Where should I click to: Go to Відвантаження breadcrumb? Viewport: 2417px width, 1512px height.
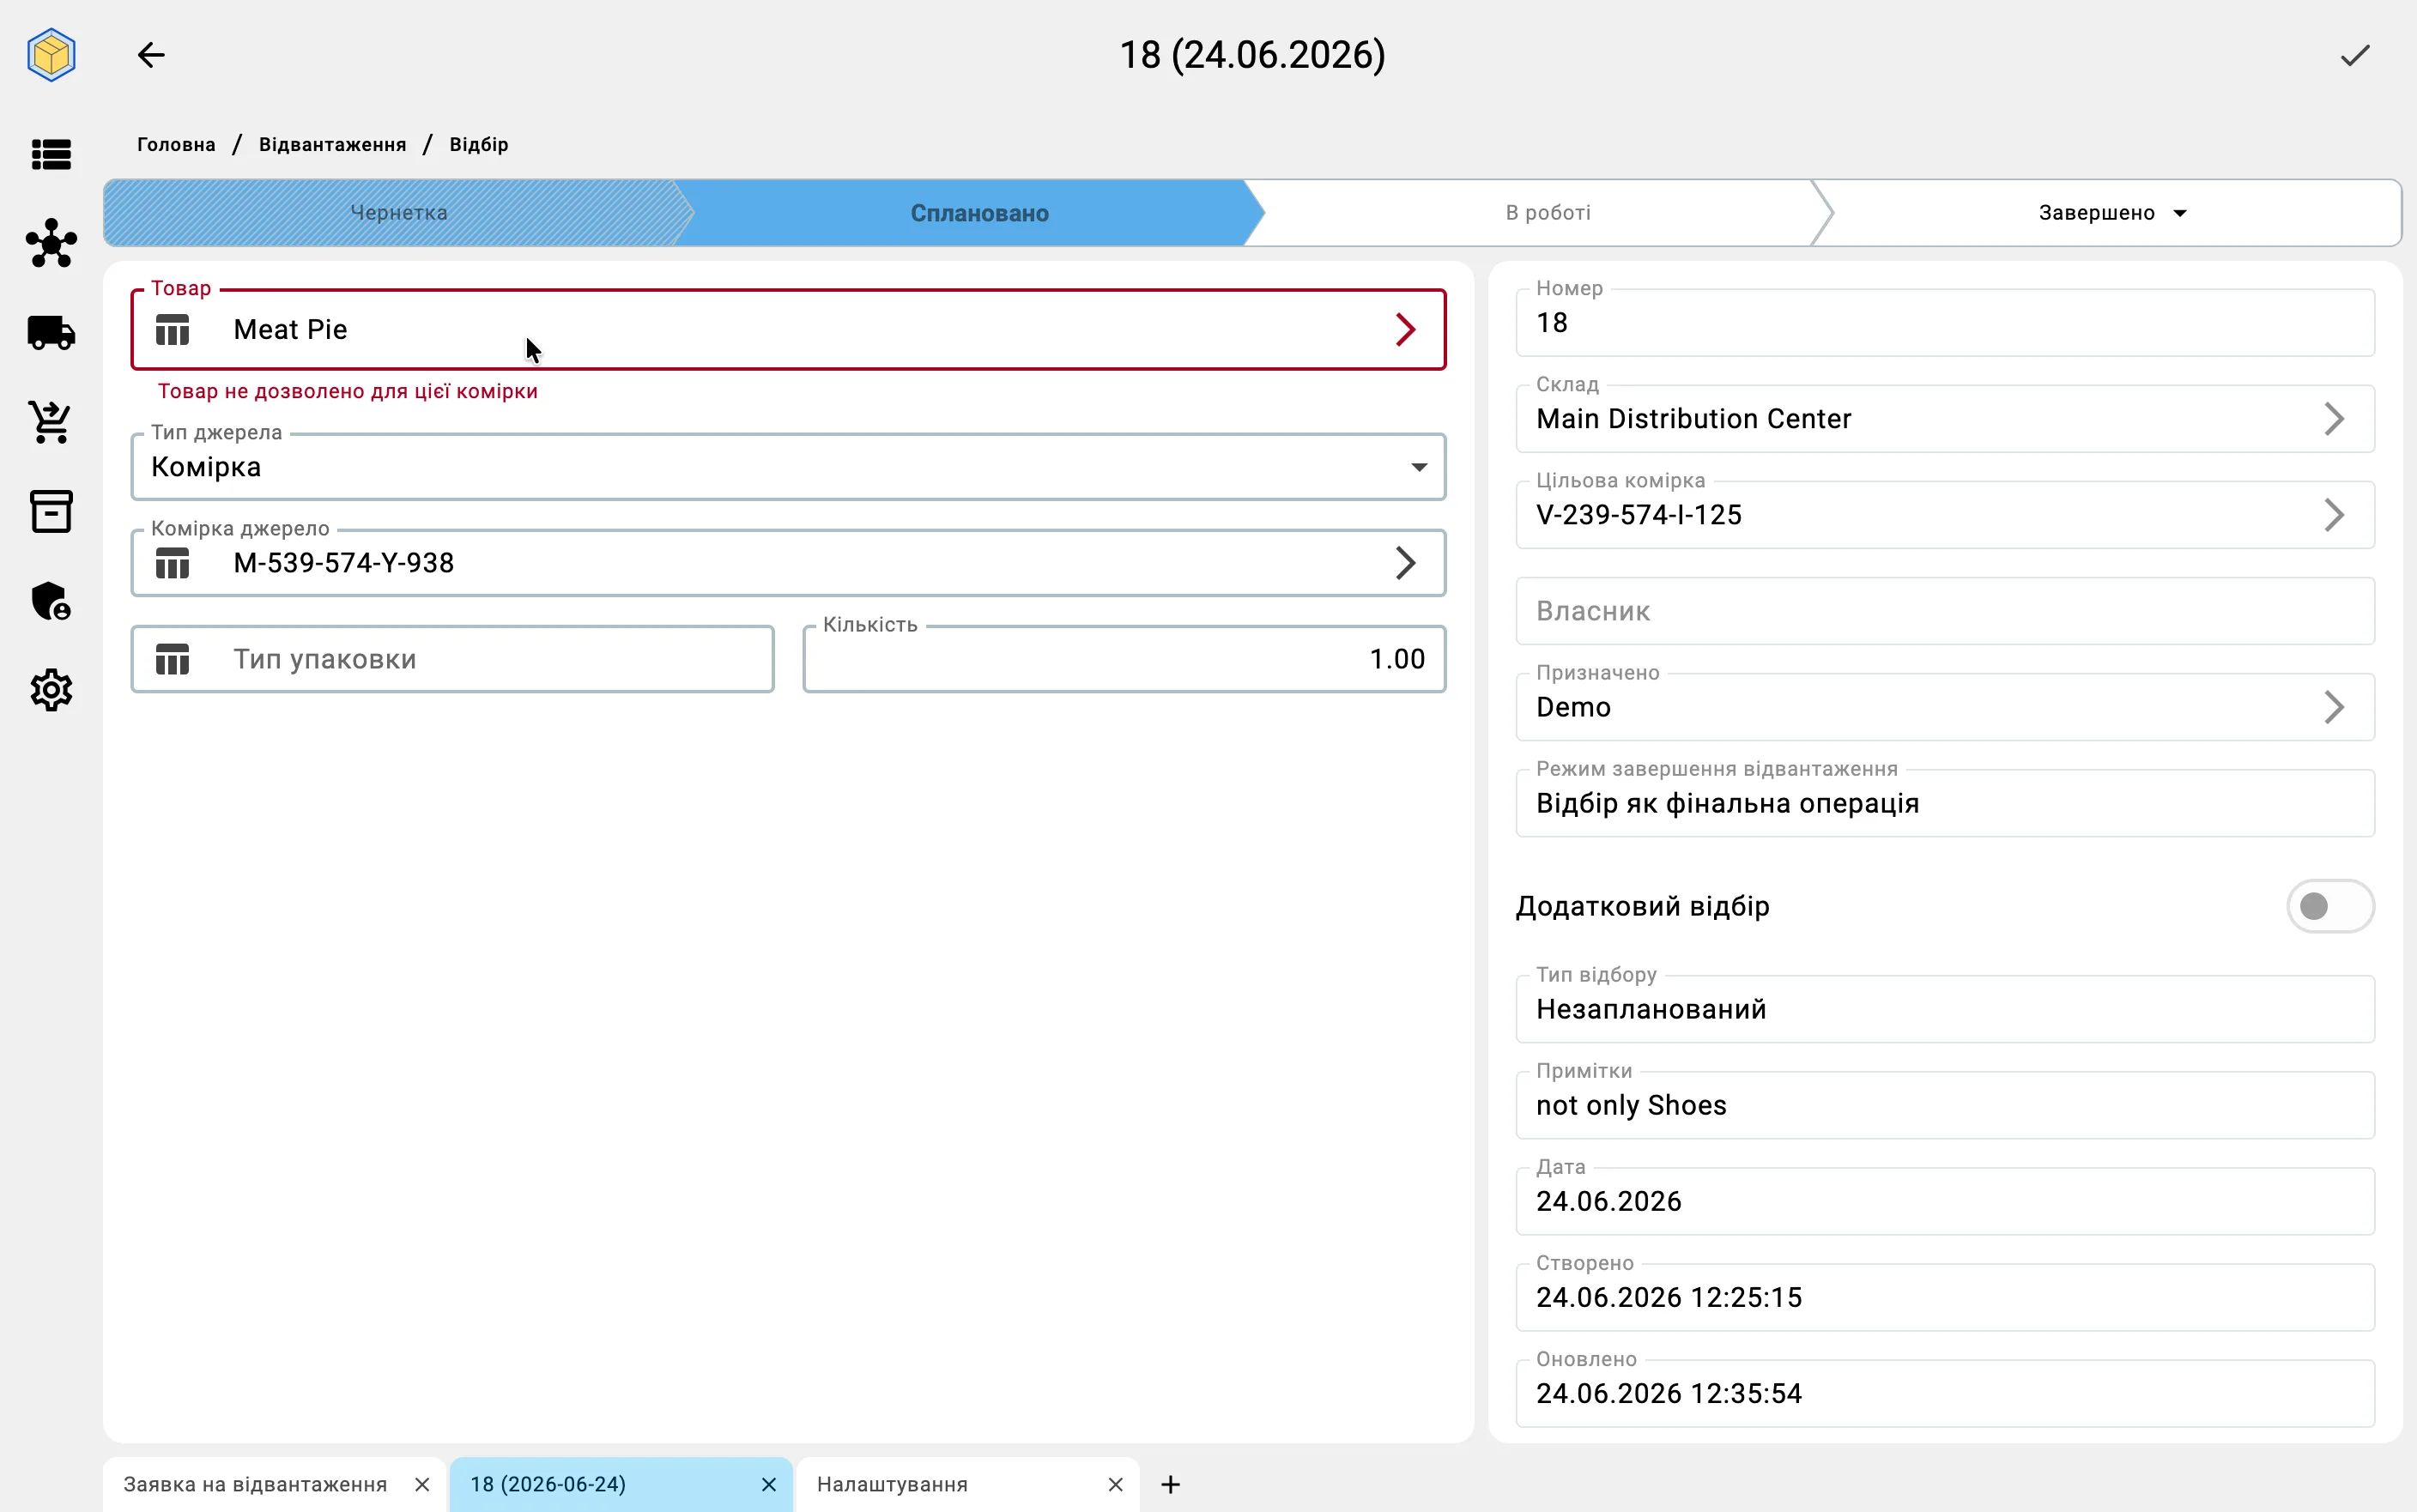point(332,144)
